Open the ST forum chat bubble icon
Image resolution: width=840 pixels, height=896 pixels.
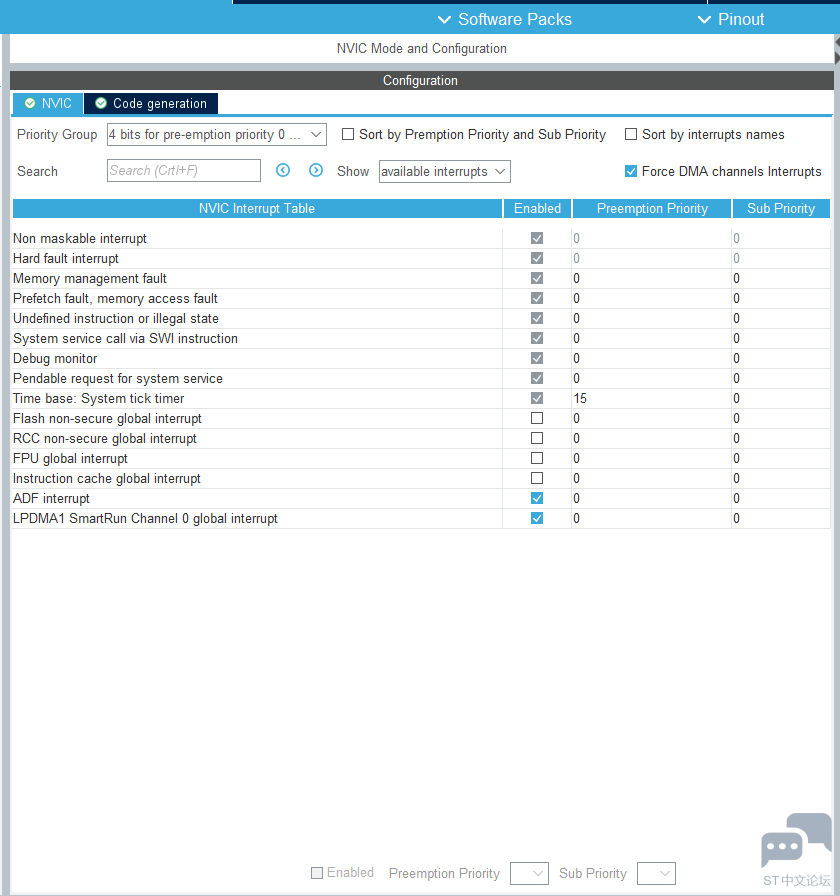coord(796,841)
